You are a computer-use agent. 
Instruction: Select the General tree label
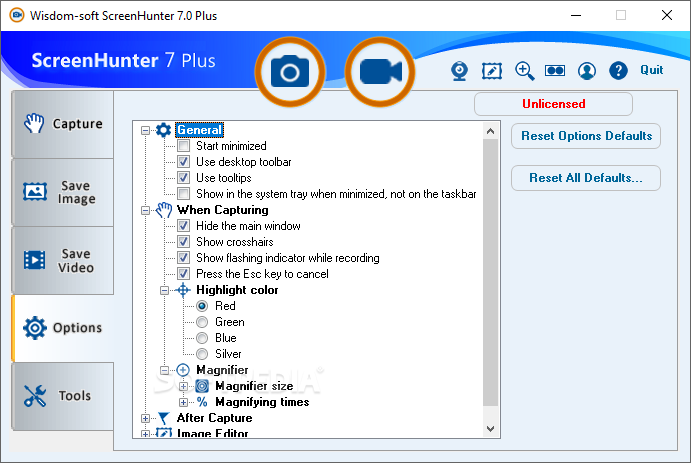click(200, 130)
